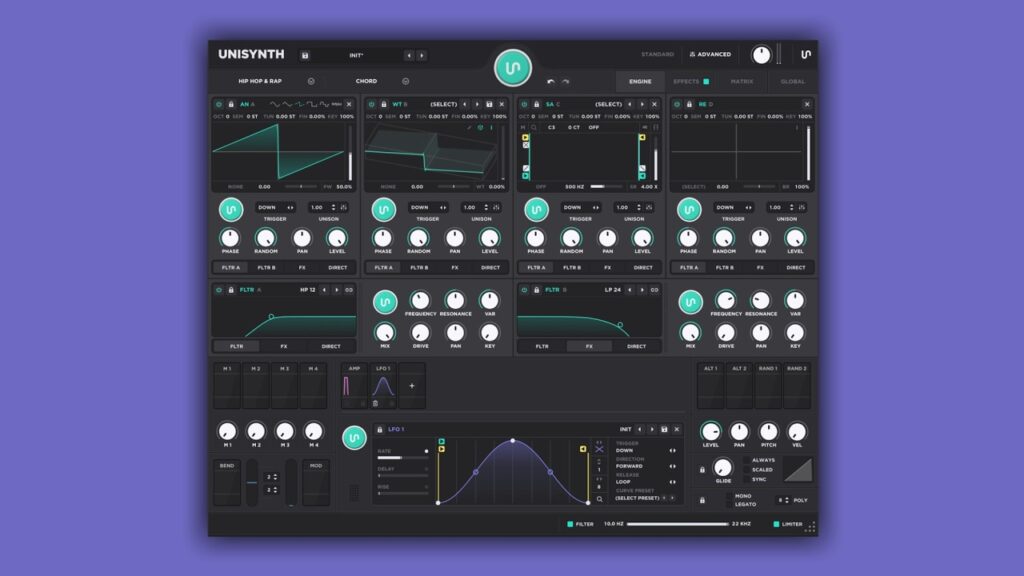Viewport: 1024px width, 576px height.
Task: Close the LFO 1 editor panel
Action: [x=677, y=430]
